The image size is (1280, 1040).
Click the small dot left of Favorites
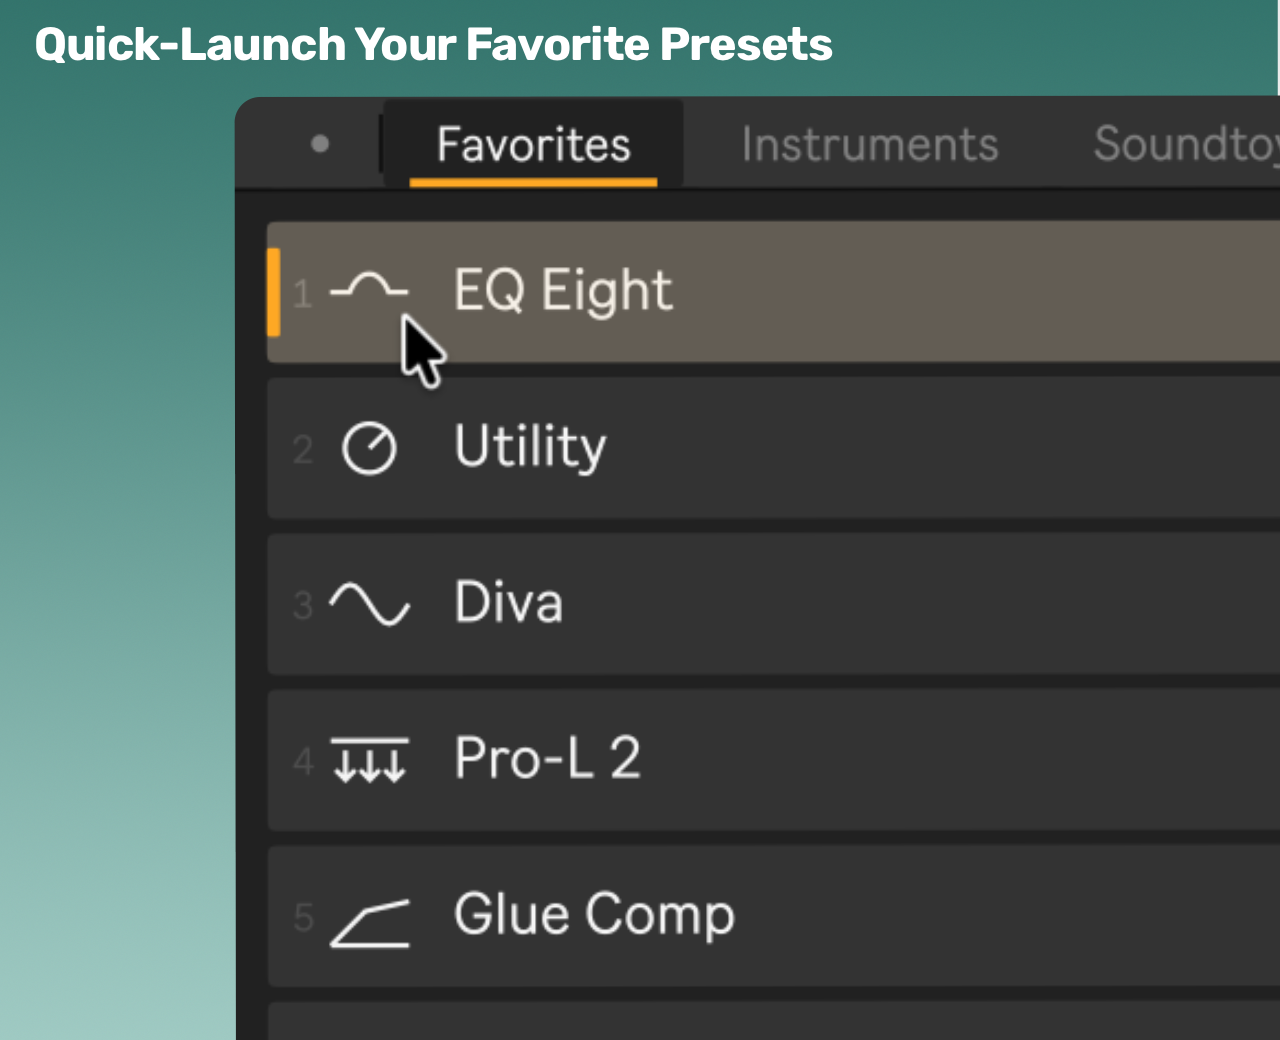pyautogui.click(x=320, y=144)
